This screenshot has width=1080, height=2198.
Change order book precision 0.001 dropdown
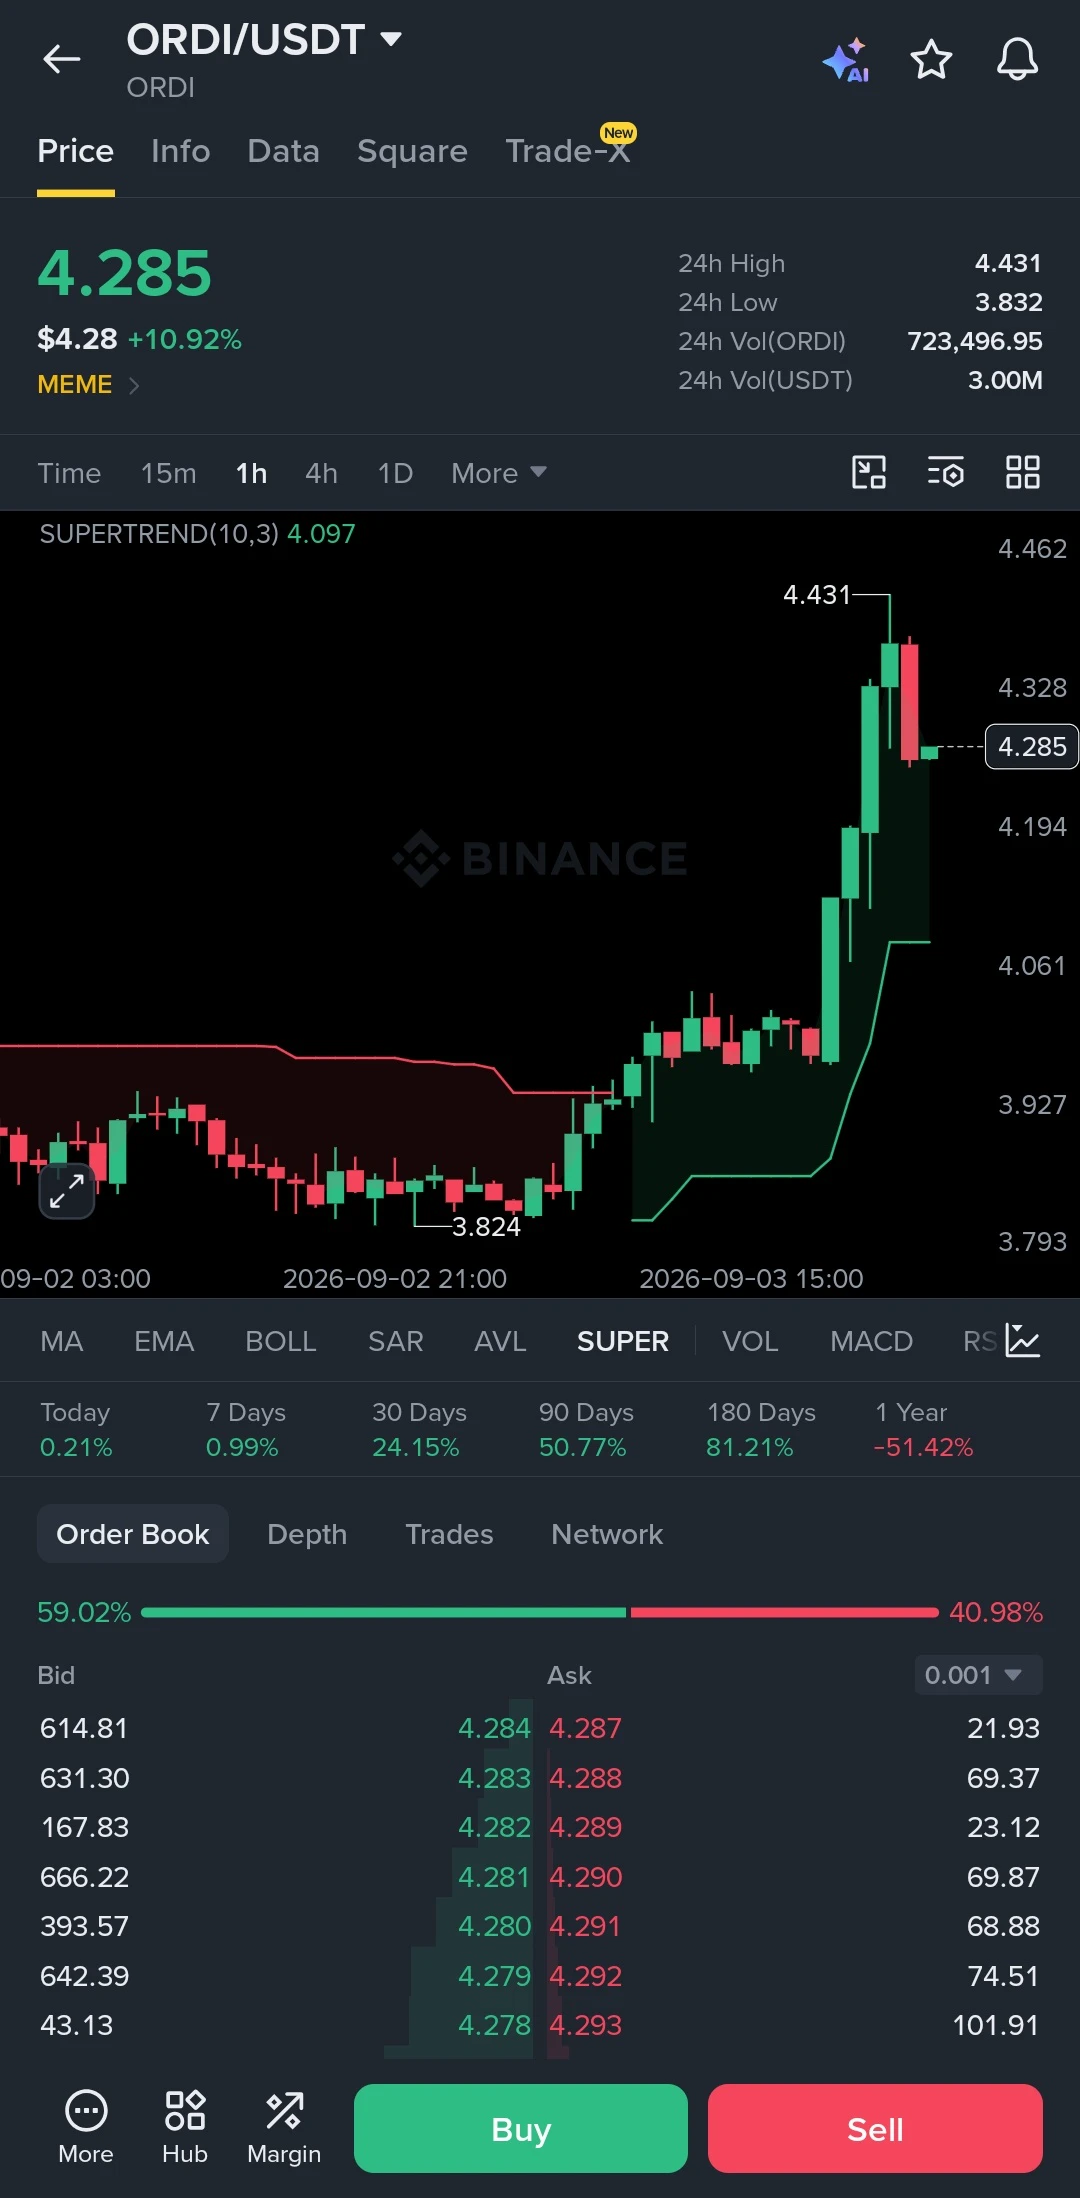(x=978, y=1674)
